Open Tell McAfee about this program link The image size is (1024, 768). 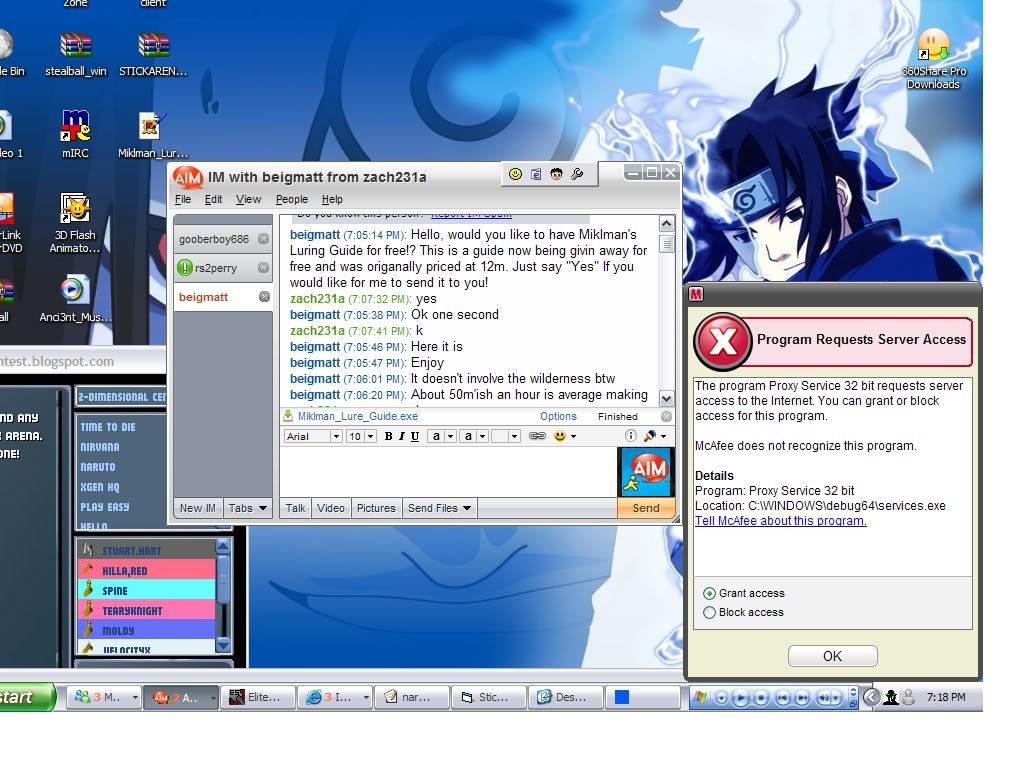click(x=780, y=521)
